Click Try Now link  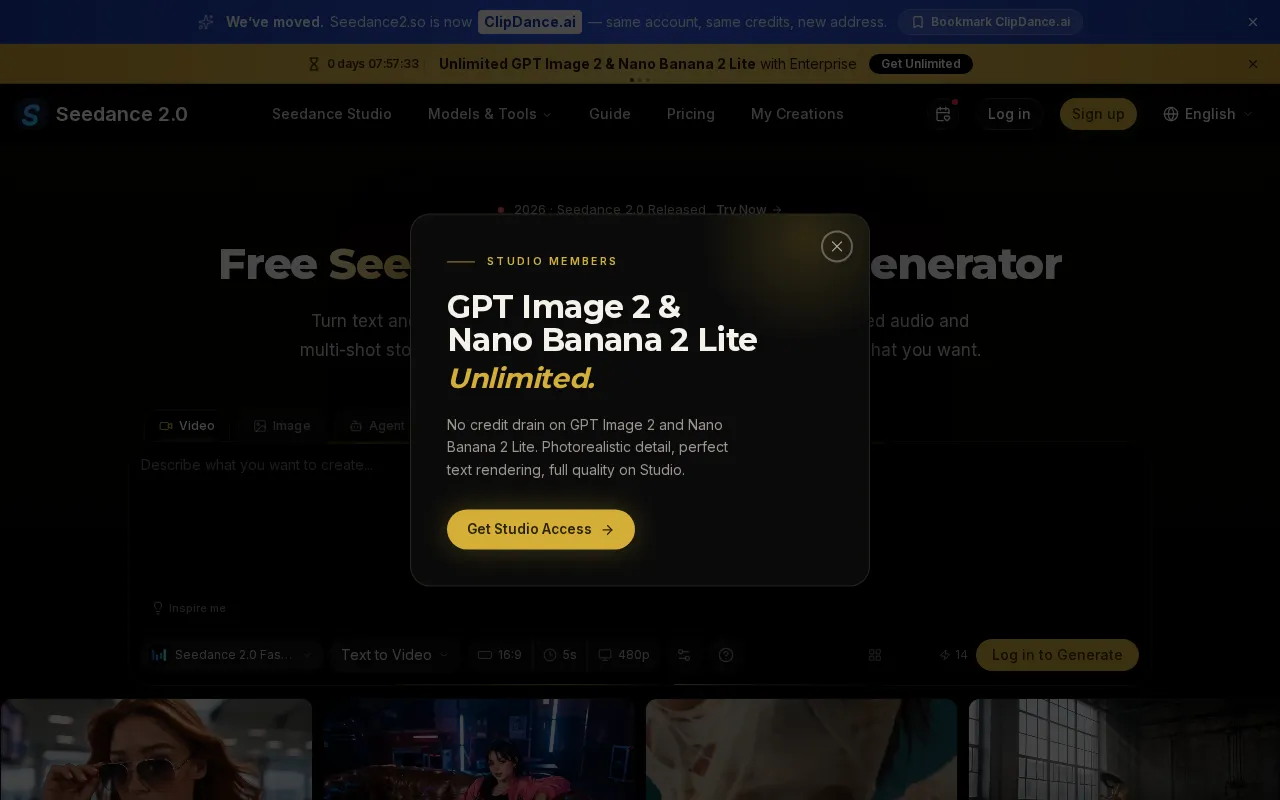click(749, 210)
